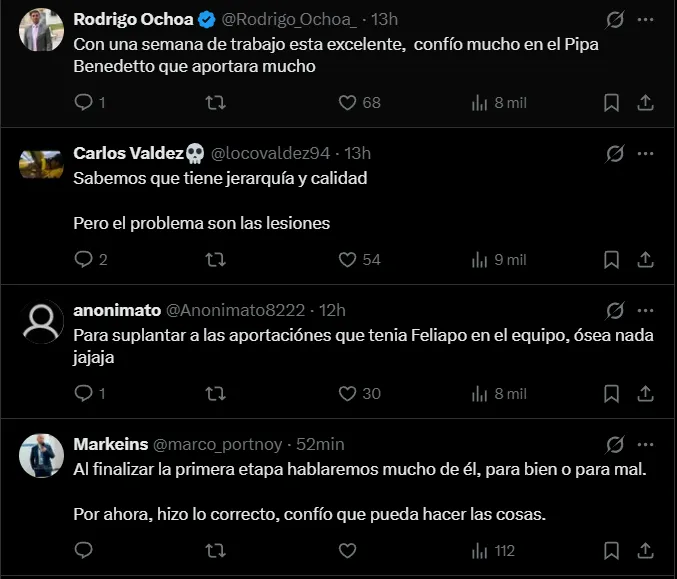Open more options on Rodrigo Ochoa's tweet
This screenshot has width=677, height=579.
(x=646, y=19)
